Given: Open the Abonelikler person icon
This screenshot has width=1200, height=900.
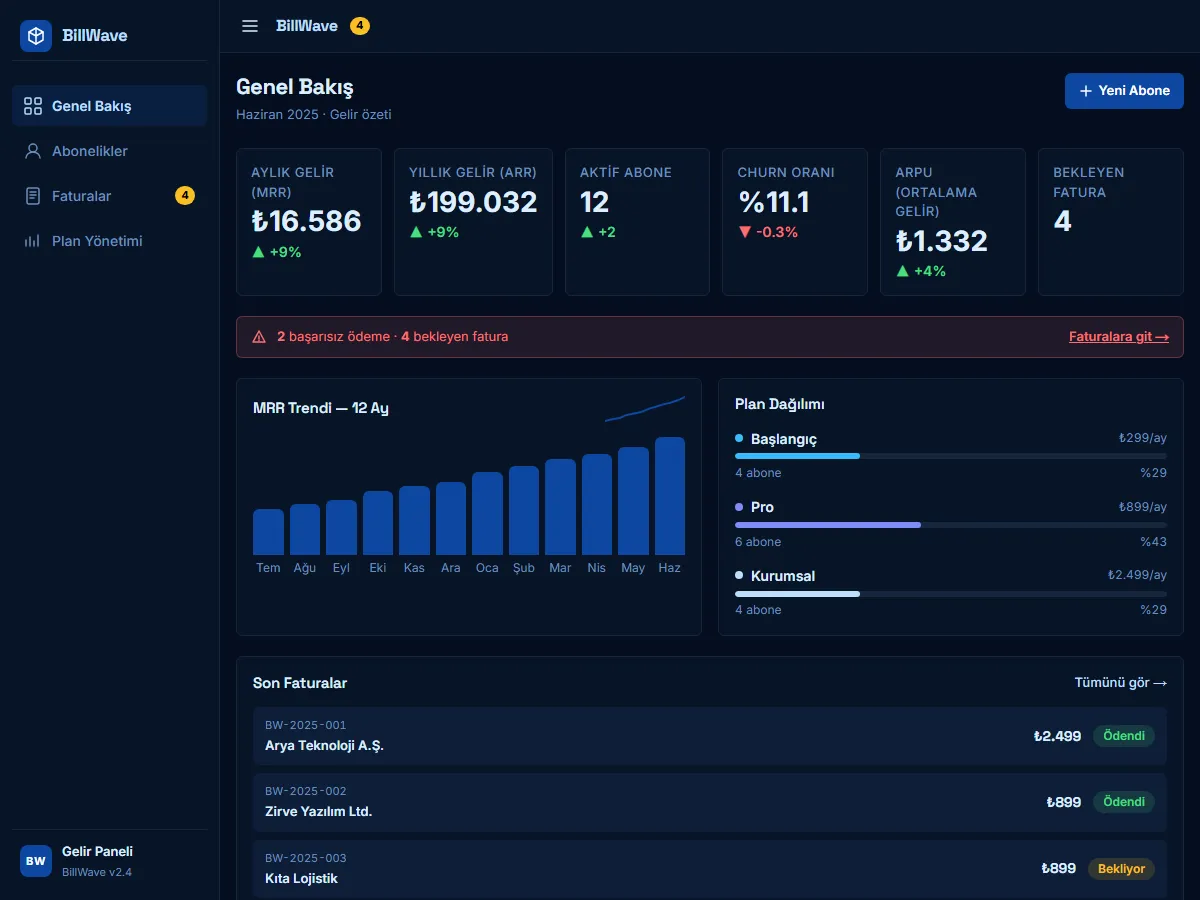Looking at the screenshot, I should [33, 151].
